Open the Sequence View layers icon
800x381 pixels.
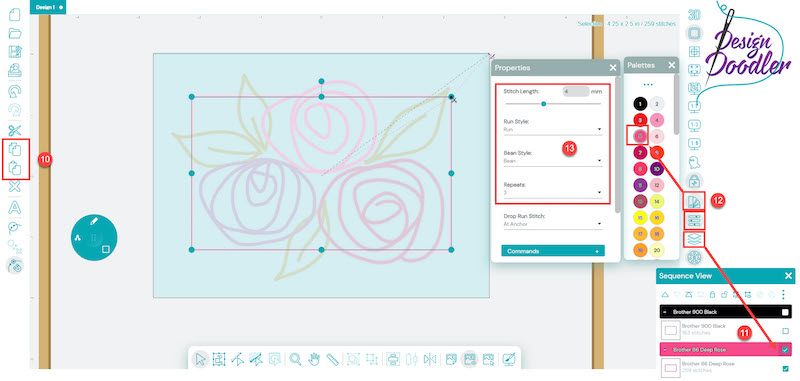tap(694, 239)
